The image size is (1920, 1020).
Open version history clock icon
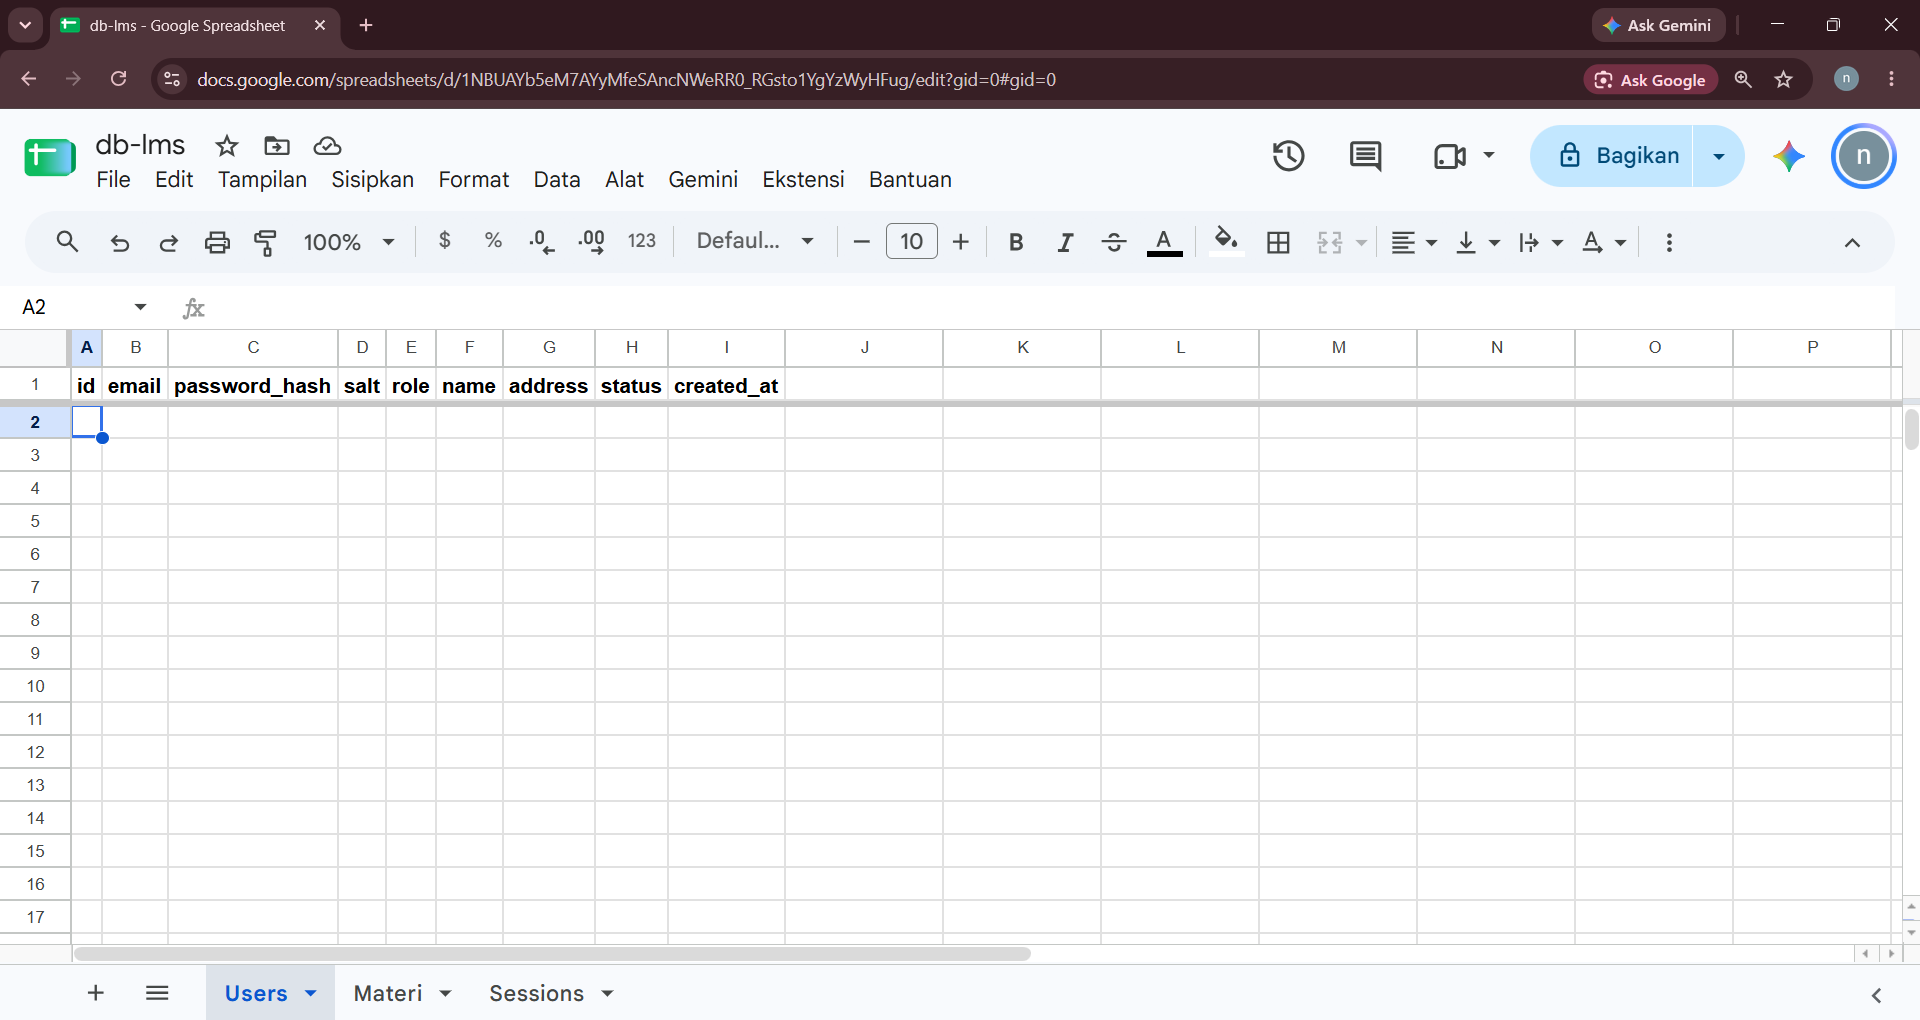[x=1288, y=156]
